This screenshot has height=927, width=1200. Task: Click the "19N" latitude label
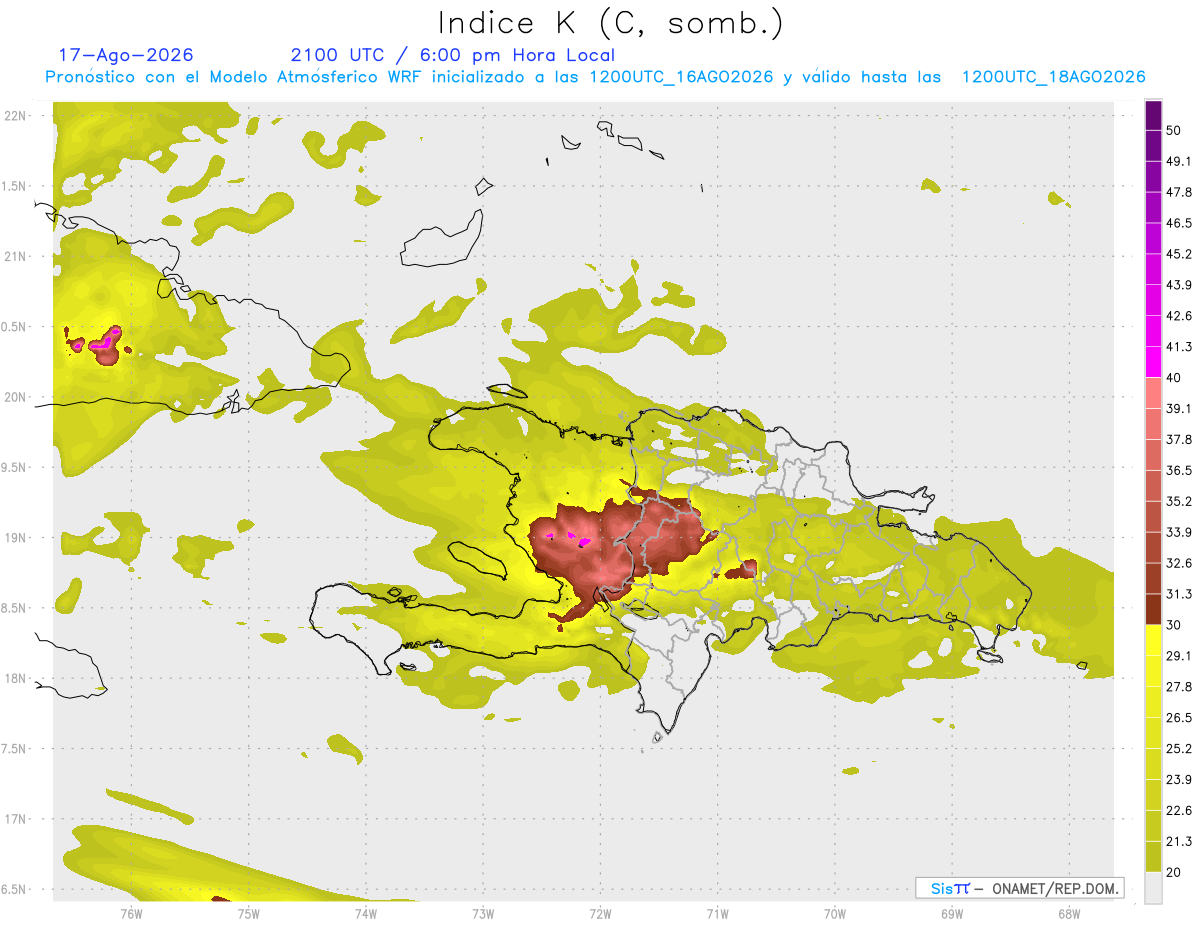click(x=15, y=537)
